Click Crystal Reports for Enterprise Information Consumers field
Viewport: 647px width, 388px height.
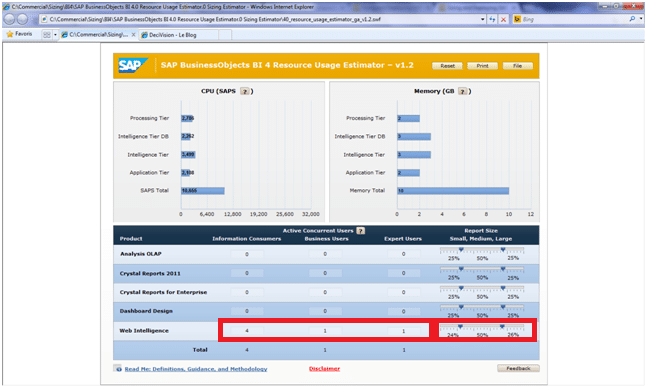tap(247, 292)
